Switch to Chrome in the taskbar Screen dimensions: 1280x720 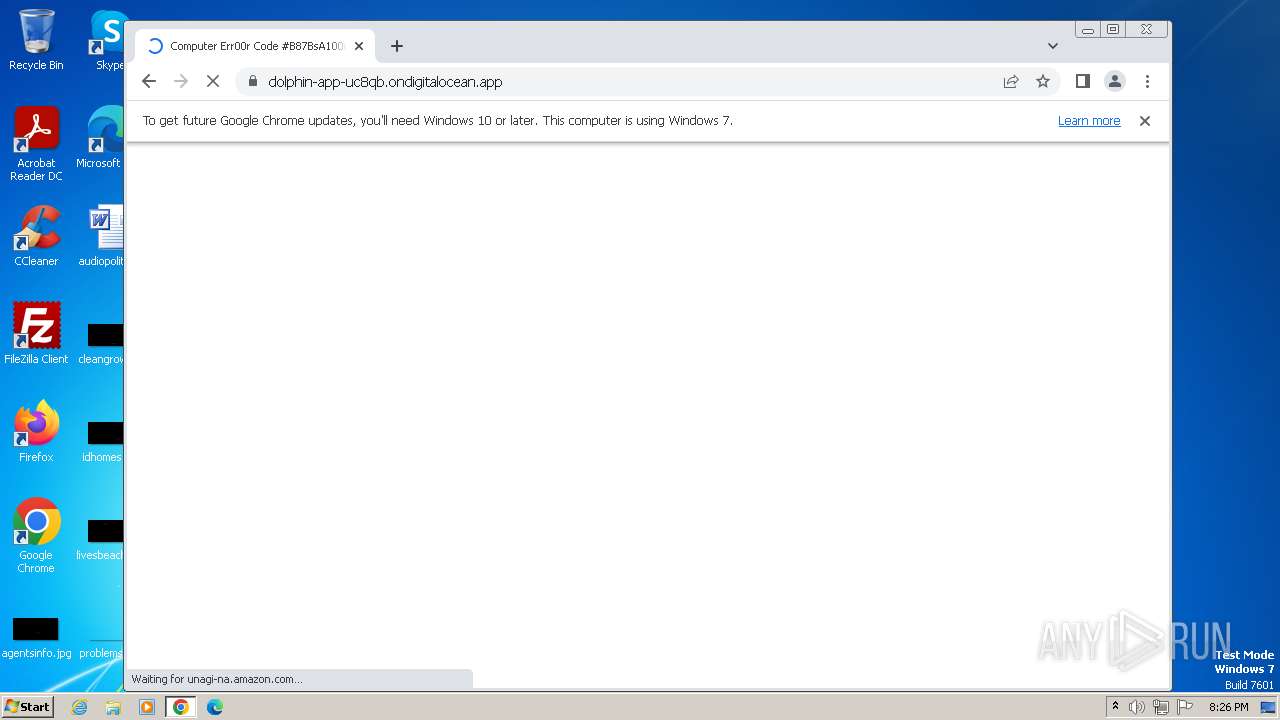181,707
